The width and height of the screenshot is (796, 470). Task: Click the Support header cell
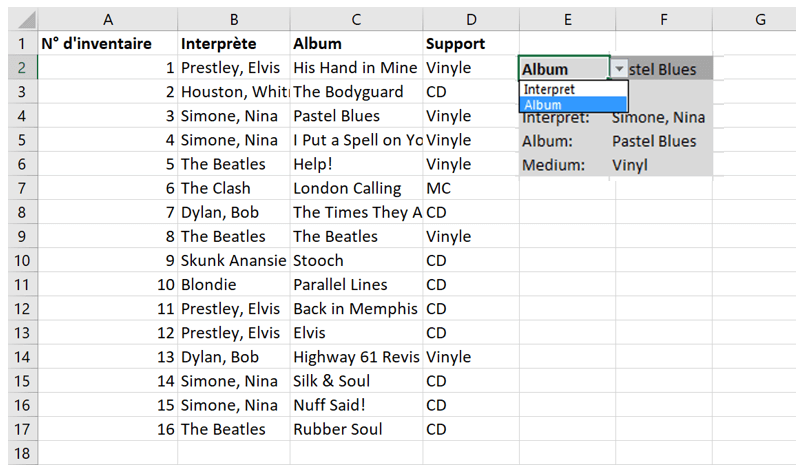471,44
